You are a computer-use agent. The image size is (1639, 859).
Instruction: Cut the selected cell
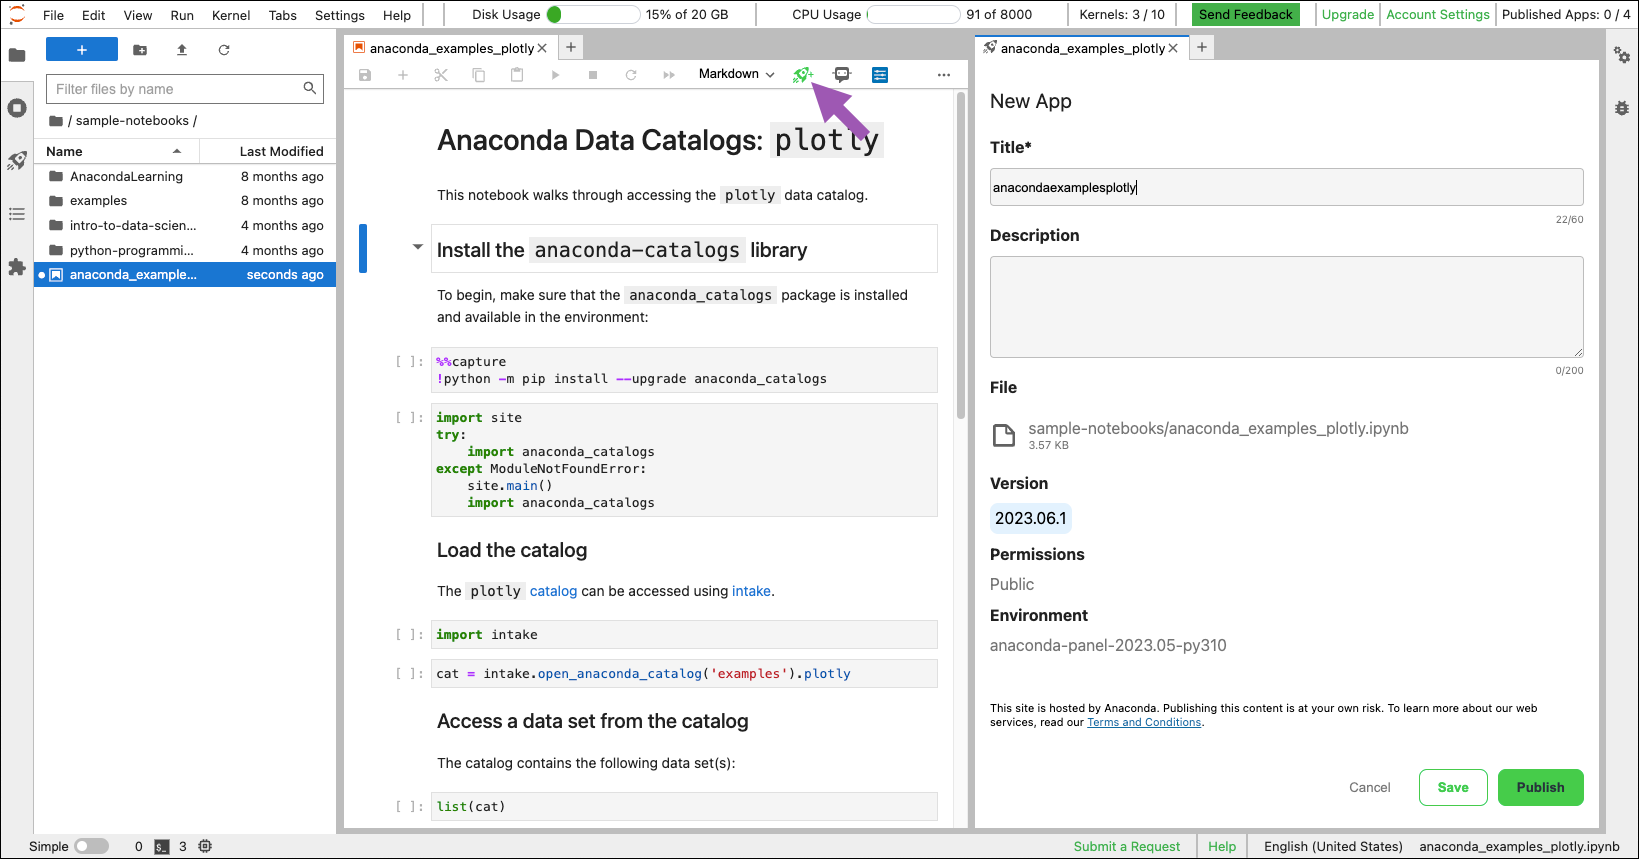tap(441, 75)
